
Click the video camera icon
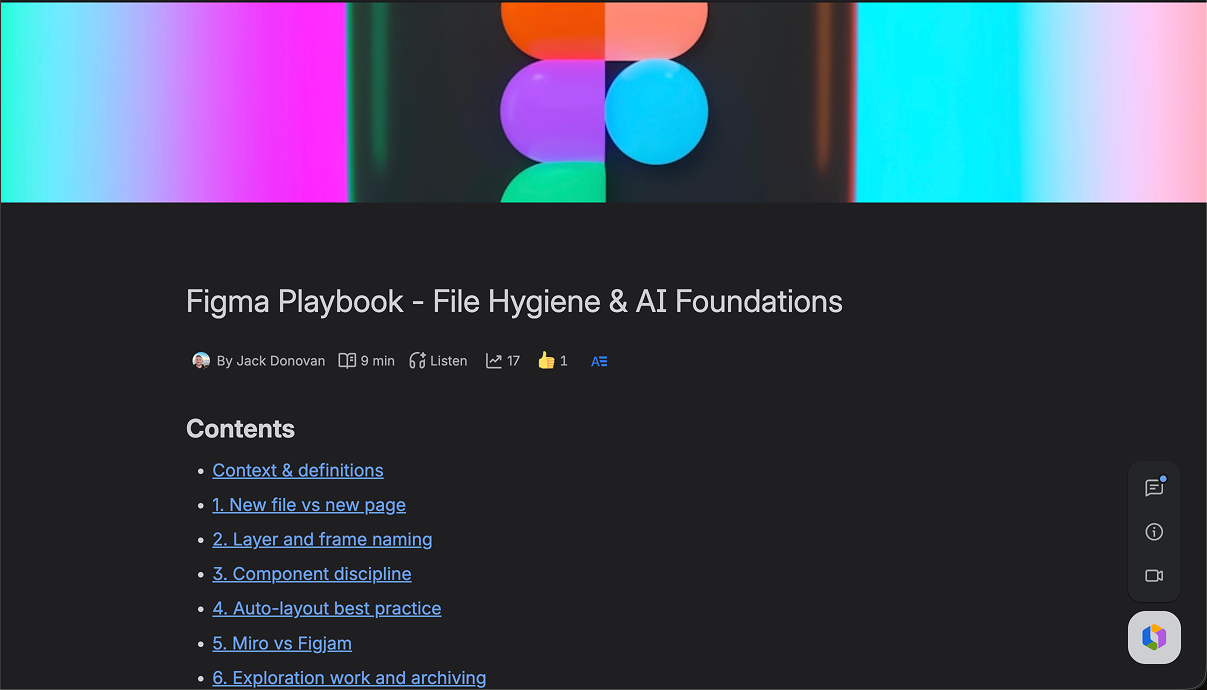(x=1154, y=576)
